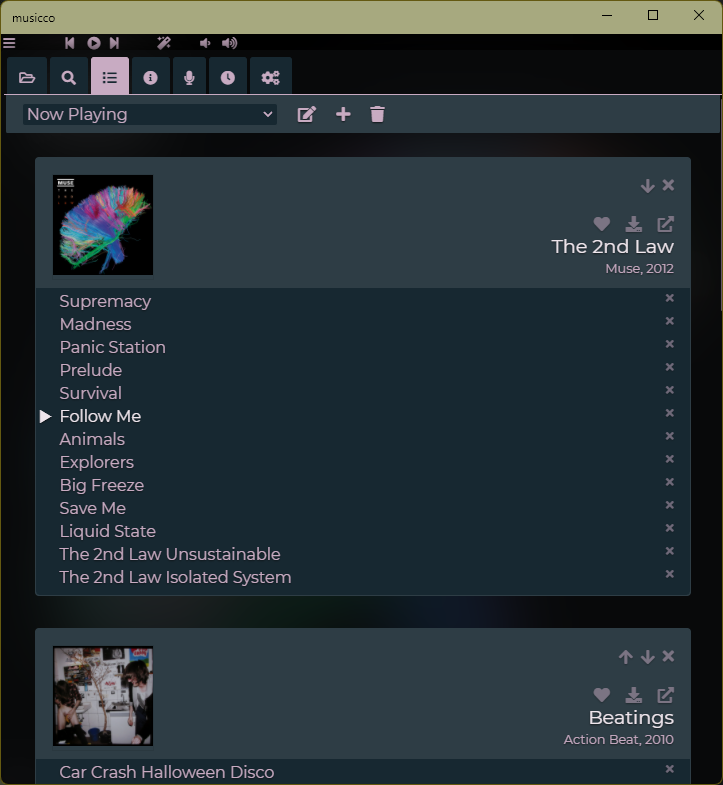Delete the playlist with the trash icon

pyautogui.click(x=378, y=115)
